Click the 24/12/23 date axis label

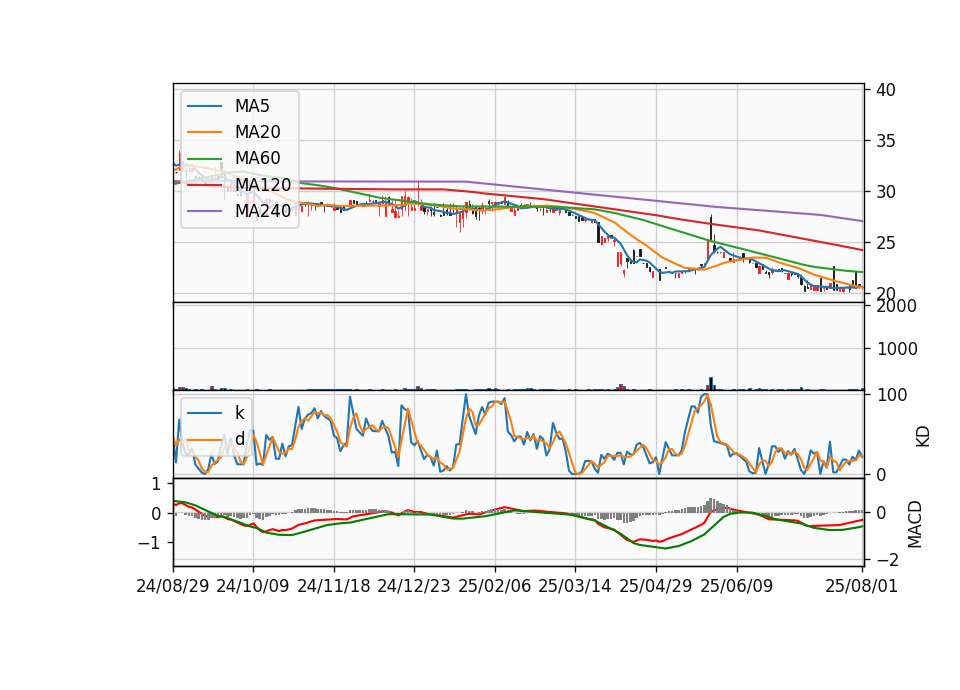(x=413, y=586)
